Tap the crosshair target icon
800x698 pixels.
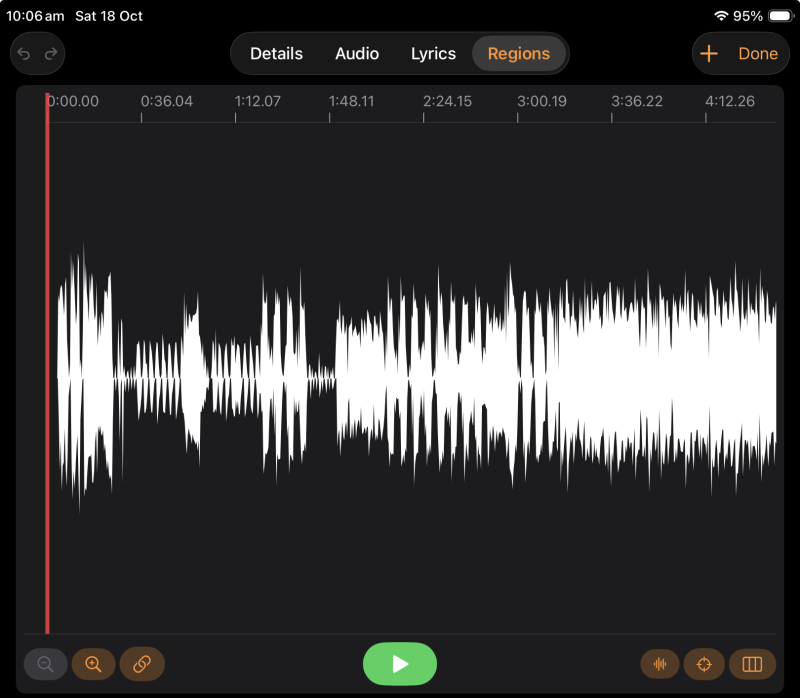point(704,664)
